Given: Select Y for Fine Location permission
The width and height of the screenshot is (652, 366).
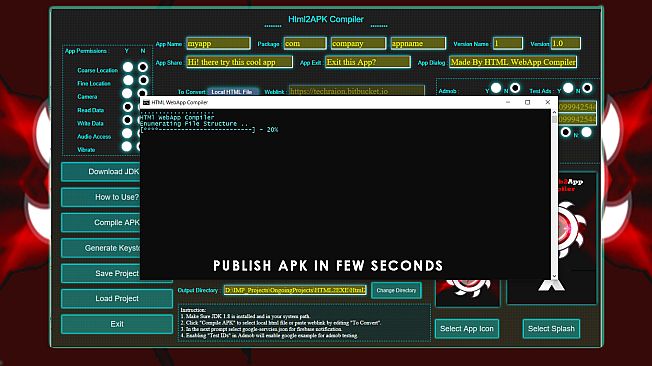Looking at the screenshot, I should (128, 80).
